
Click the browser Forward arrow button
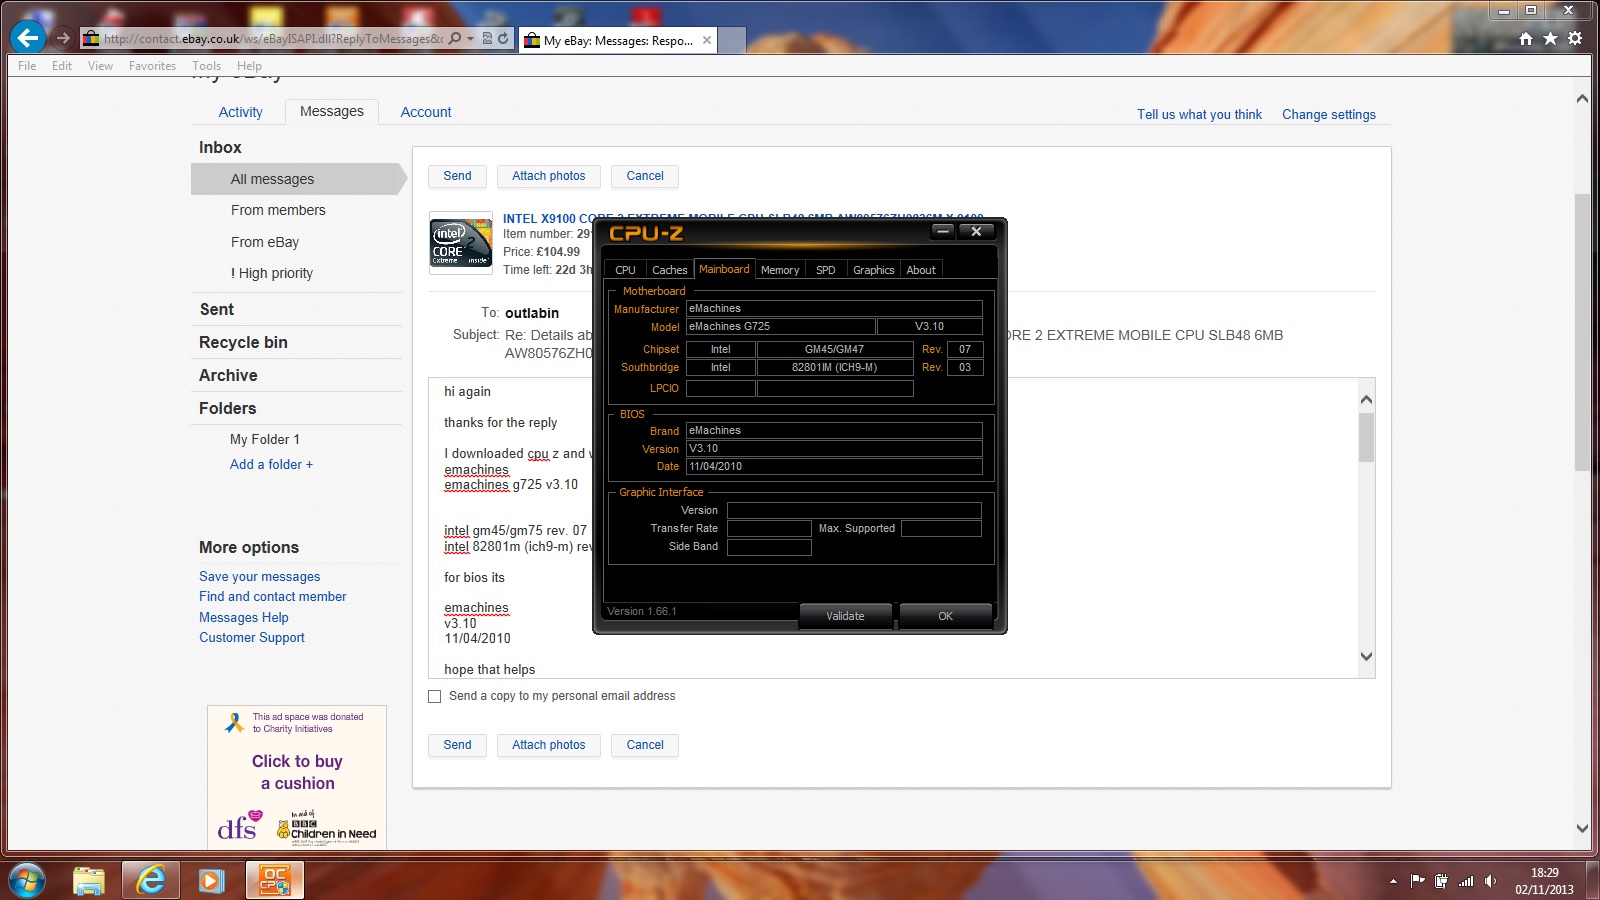(63, 38)
